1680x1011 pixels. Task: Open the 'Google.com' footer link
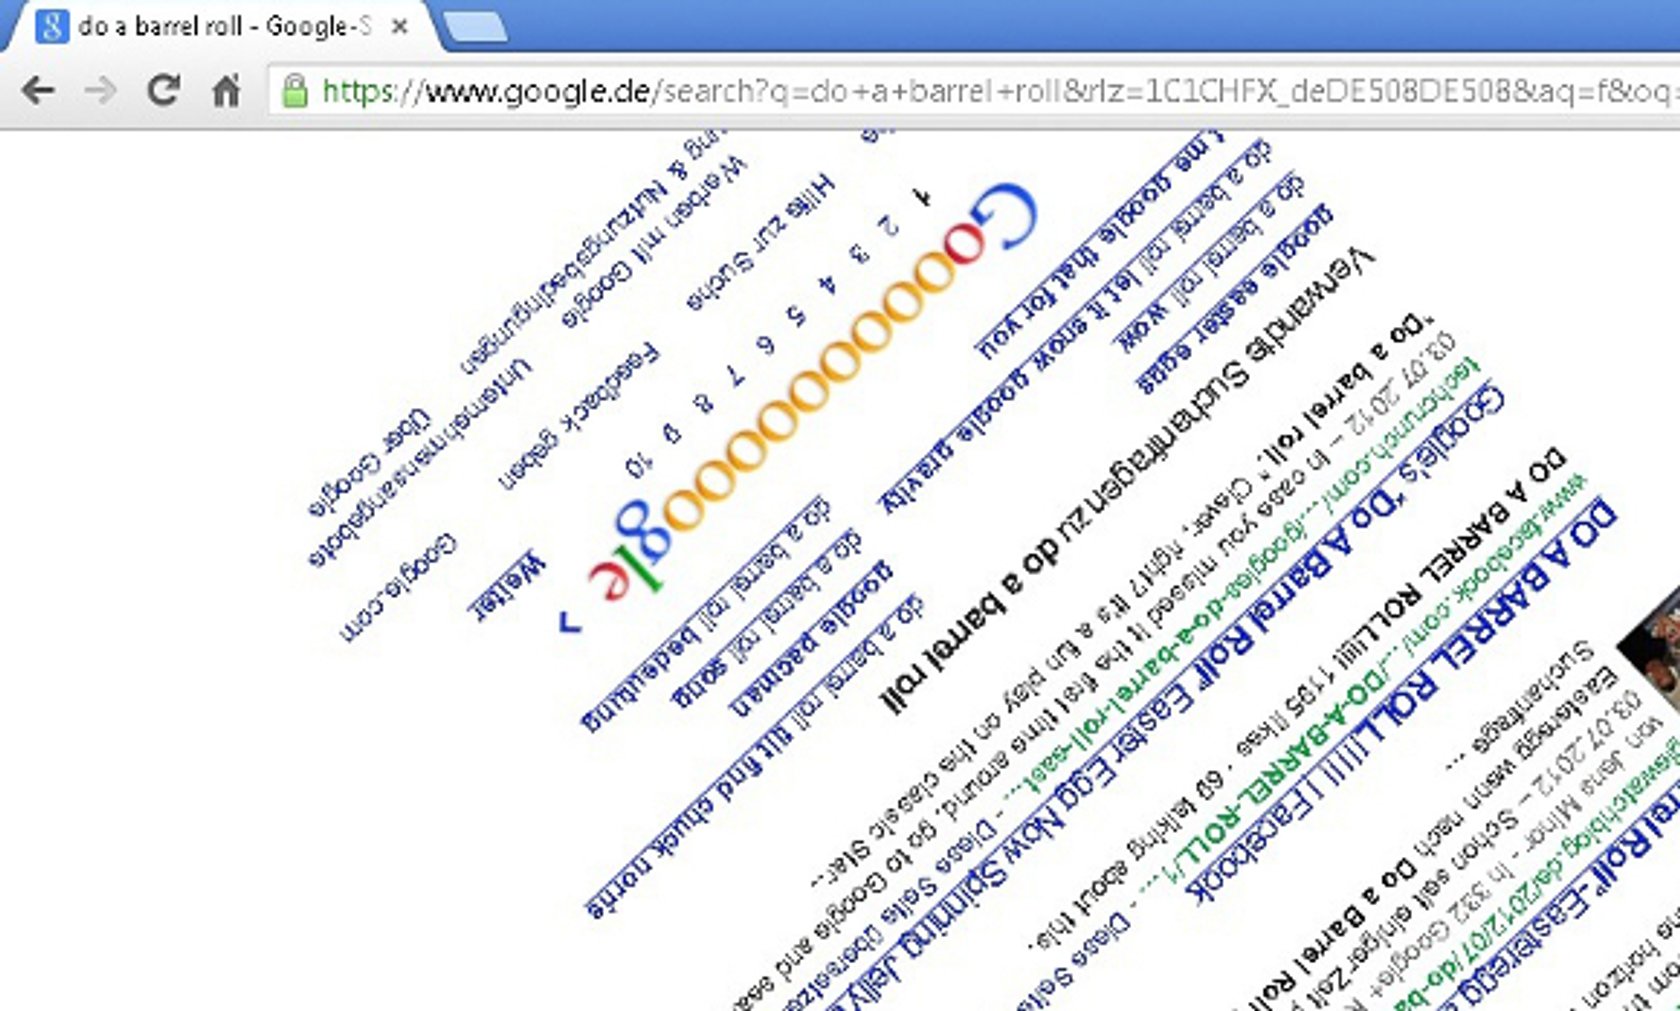tap(398, 587)
